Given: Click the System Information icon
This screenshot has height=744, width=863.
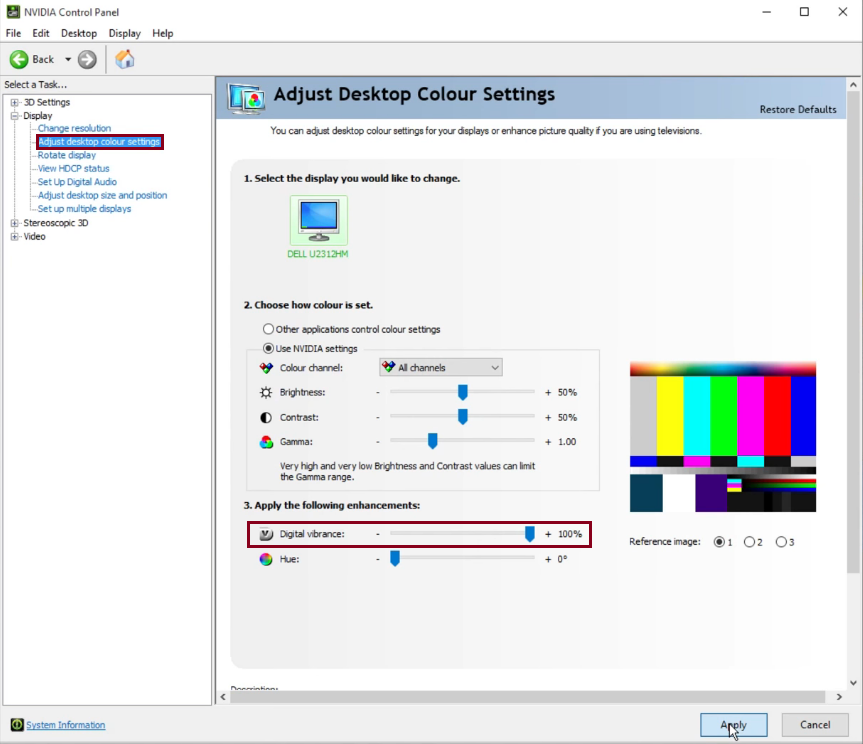Looking at the screenshot, I should [x=17, y=725].
